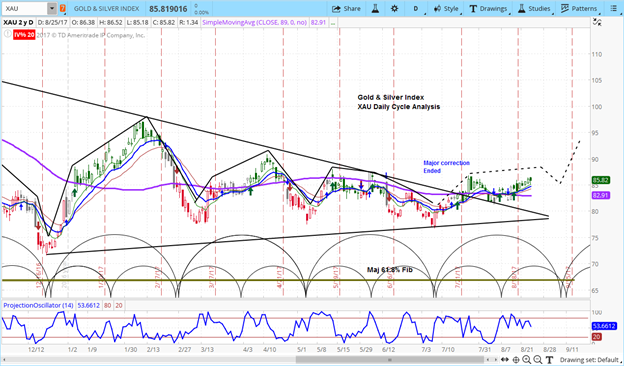Click the crosshair center icon in the bottom bar
Viewport: 624px width, 366px height.
point(516,360)
